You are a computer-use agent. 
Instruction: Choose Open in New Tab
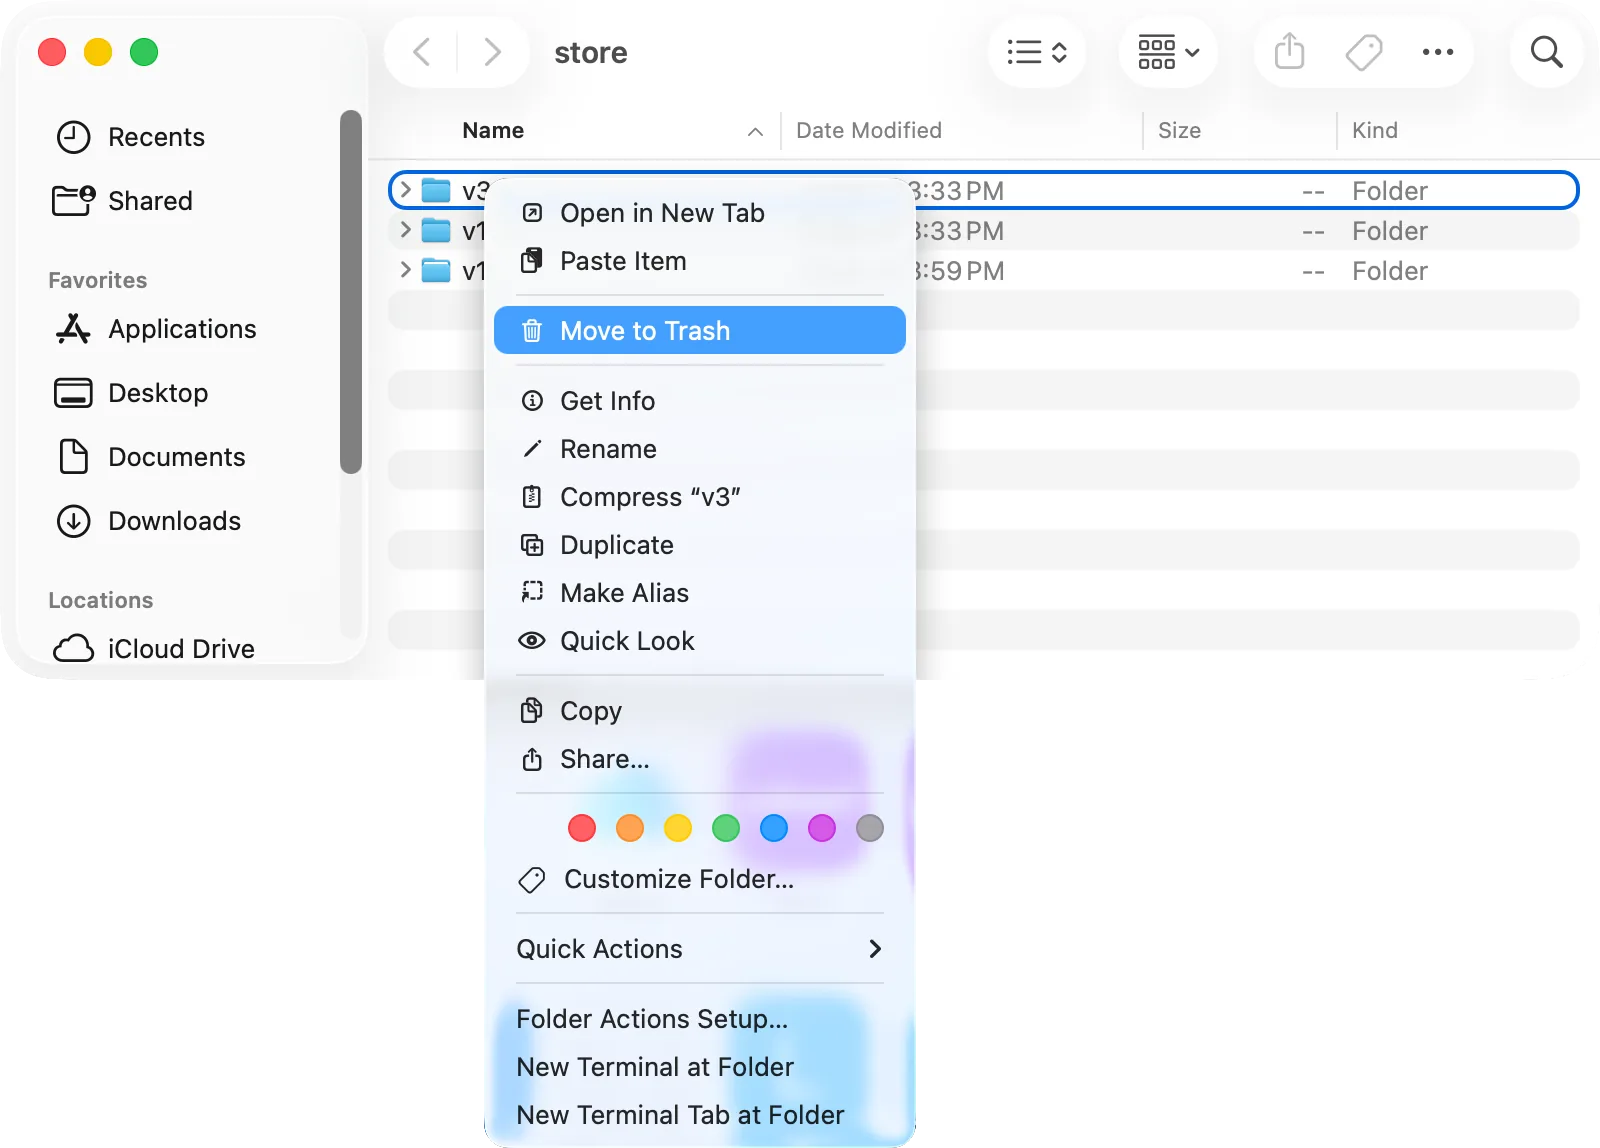pos(700,213)
